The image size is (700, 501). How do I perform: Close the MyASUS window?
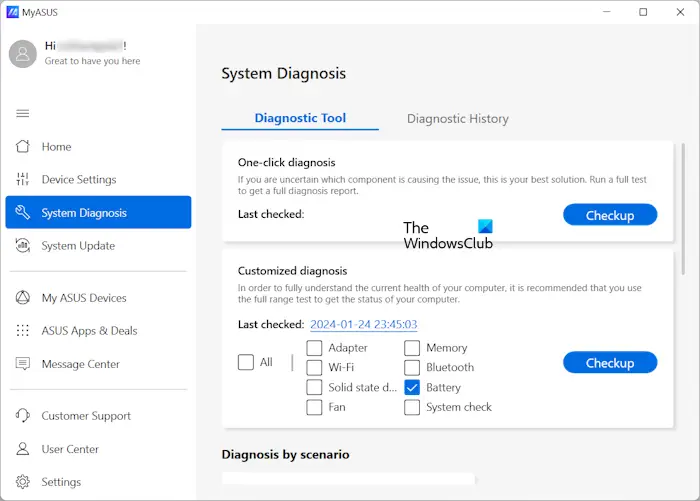(680, 12)
